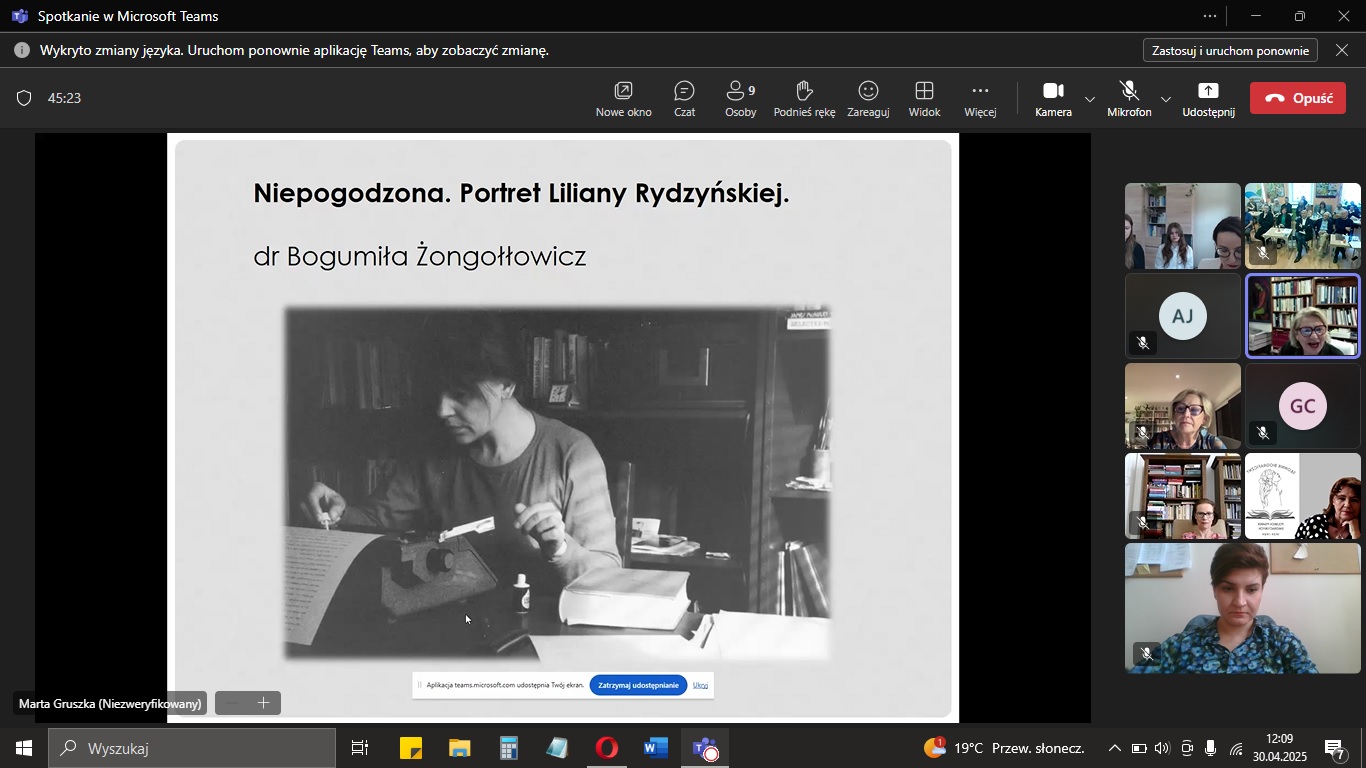
Task: Click Udostępnij share screen icon
Action: click(x=1208, y=98)
